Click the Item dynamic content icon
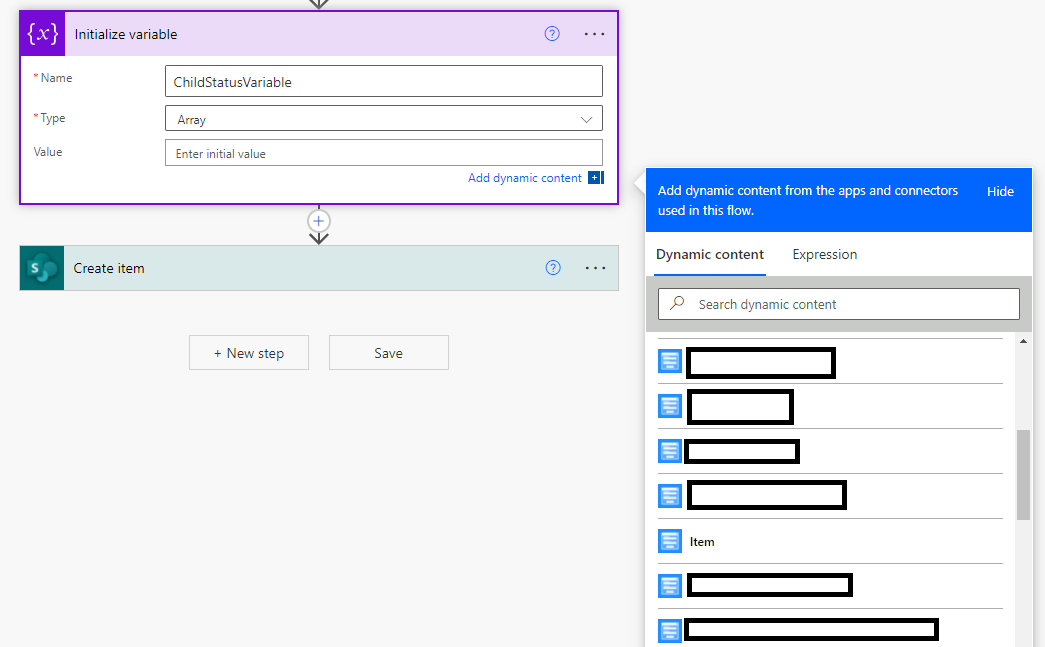1045x647 pixels. (669, 541)
